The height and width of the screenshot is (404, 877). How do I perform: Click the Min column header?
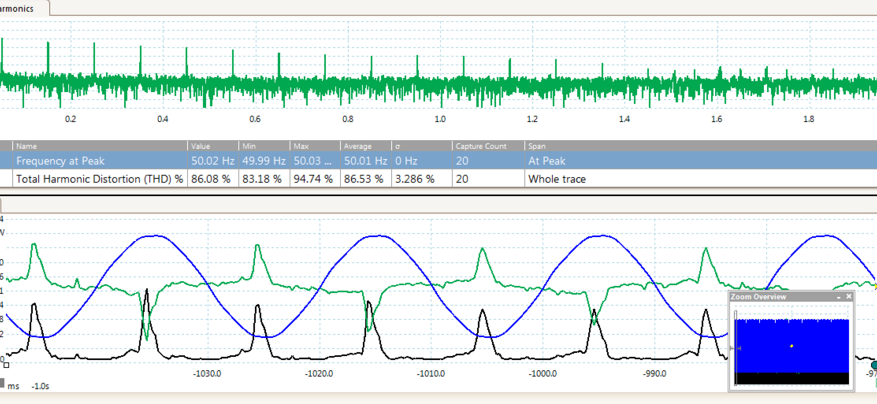[x=264, y=146]
